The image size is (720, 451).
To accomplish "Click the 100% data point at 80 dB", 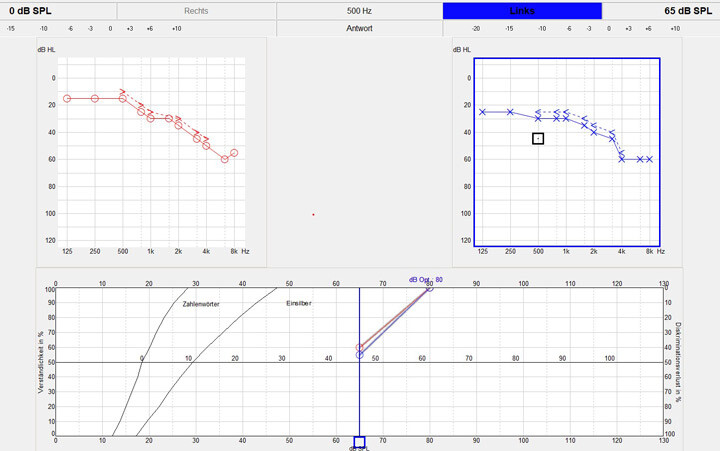I will tap(430, 288).
